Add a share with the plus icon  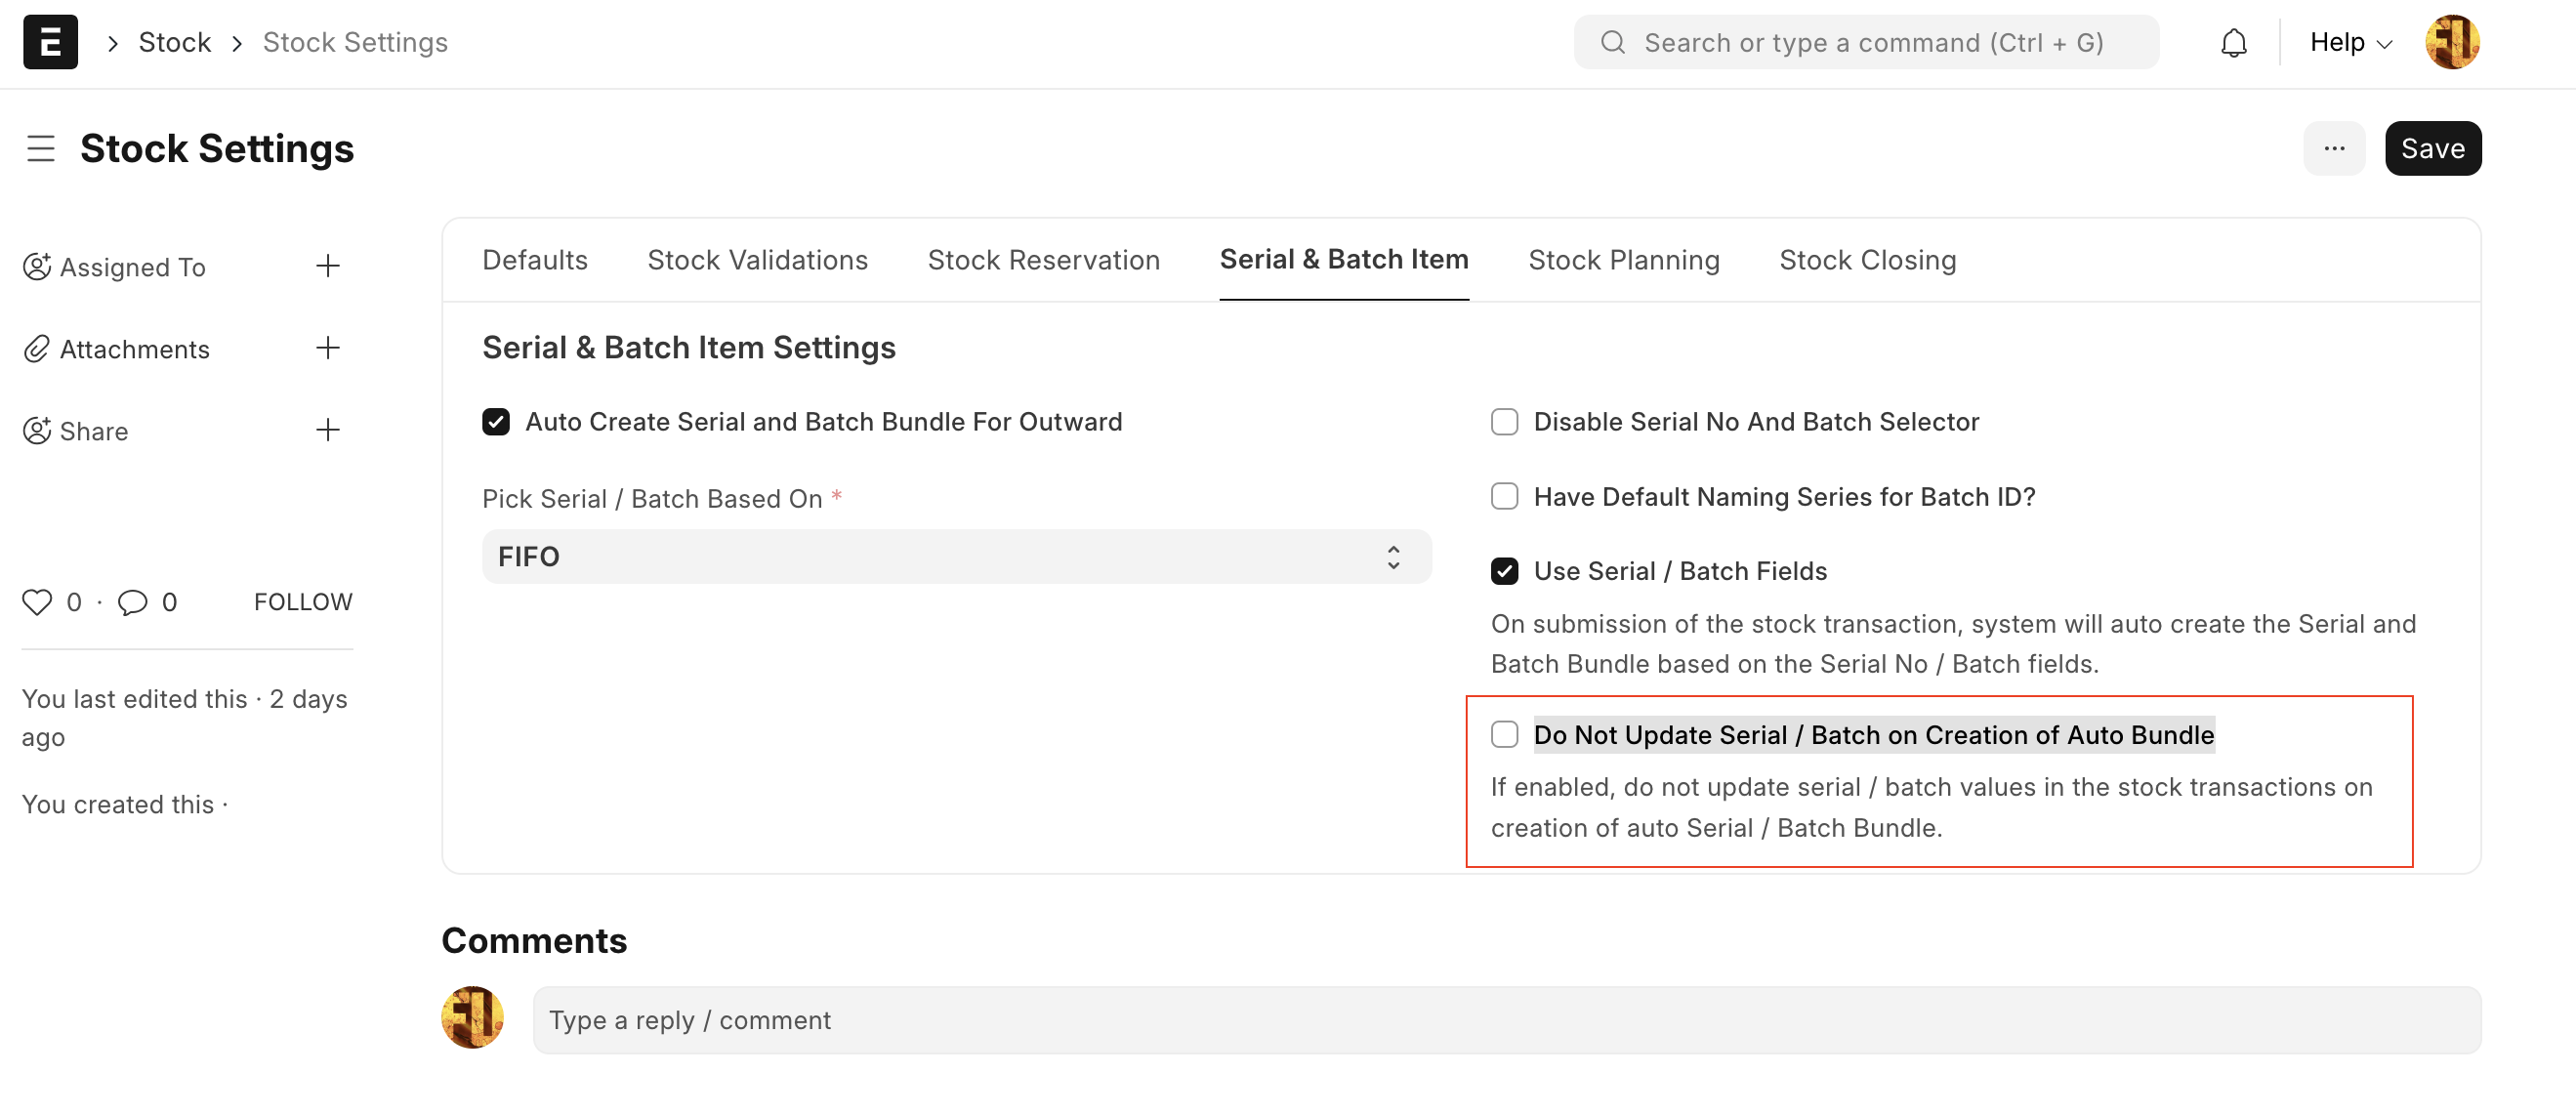(x=328, y=430)
